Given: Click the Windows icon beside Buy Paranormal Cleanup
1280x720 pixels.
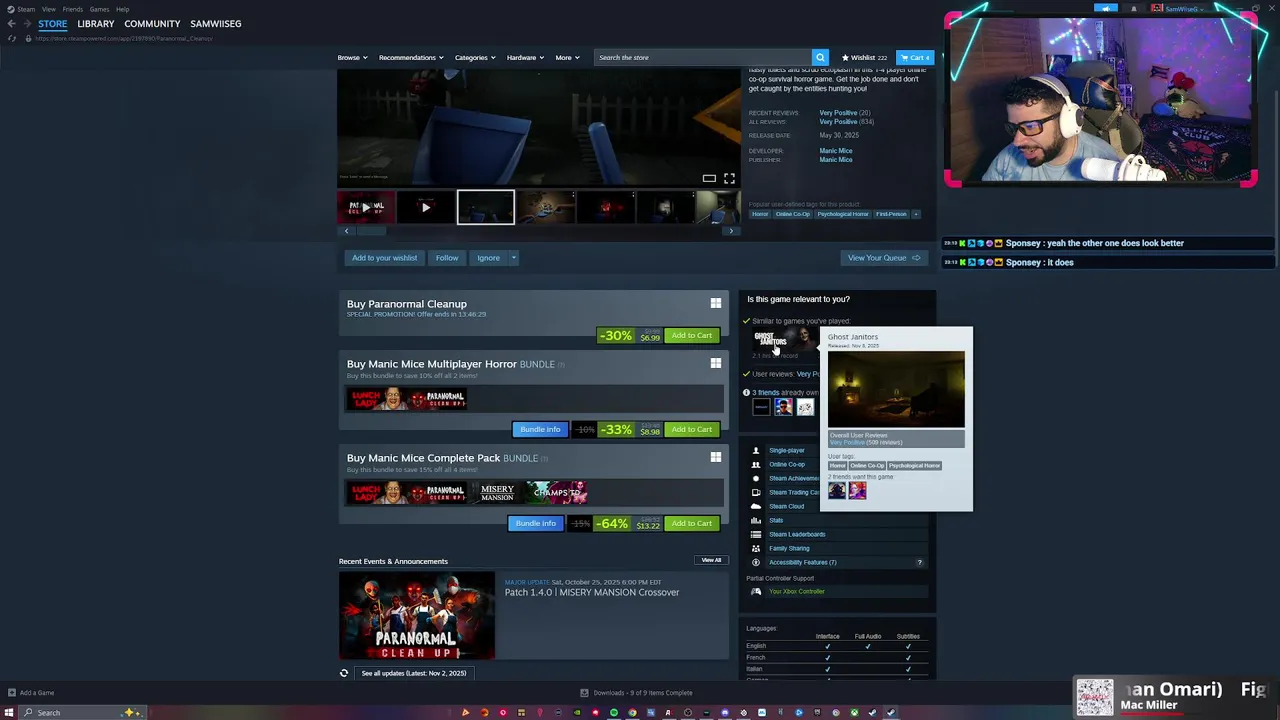Looking at the screenshot, I should (715, 303).
